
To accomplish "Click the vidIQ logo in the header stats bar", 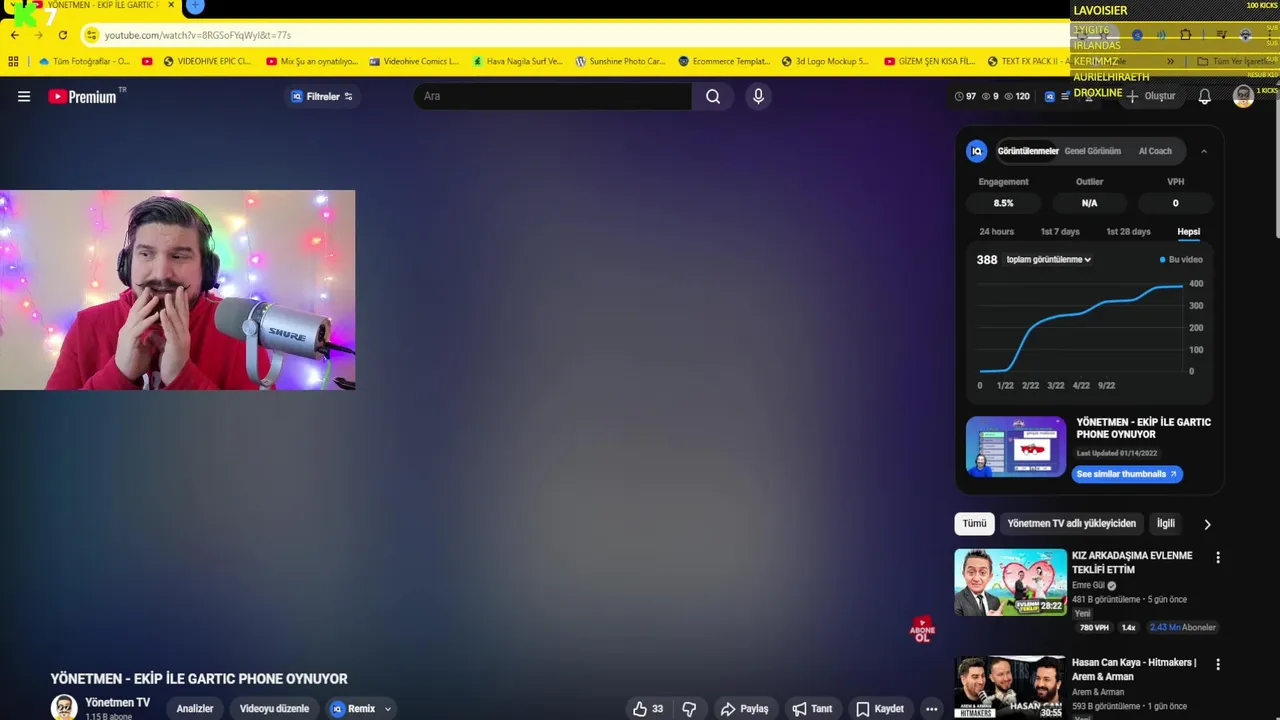I will pyautogui.click(x=1050, y=96).
